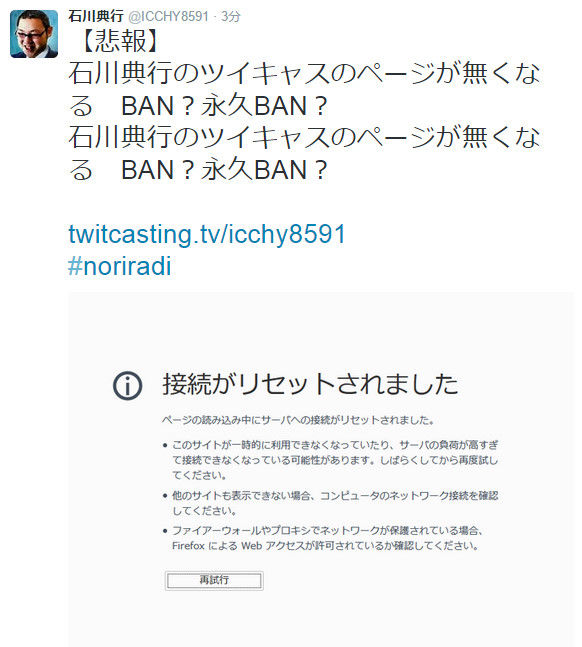Click the circled info icon beside the error heading
The image size is (582, 647).
coord(128,386)
